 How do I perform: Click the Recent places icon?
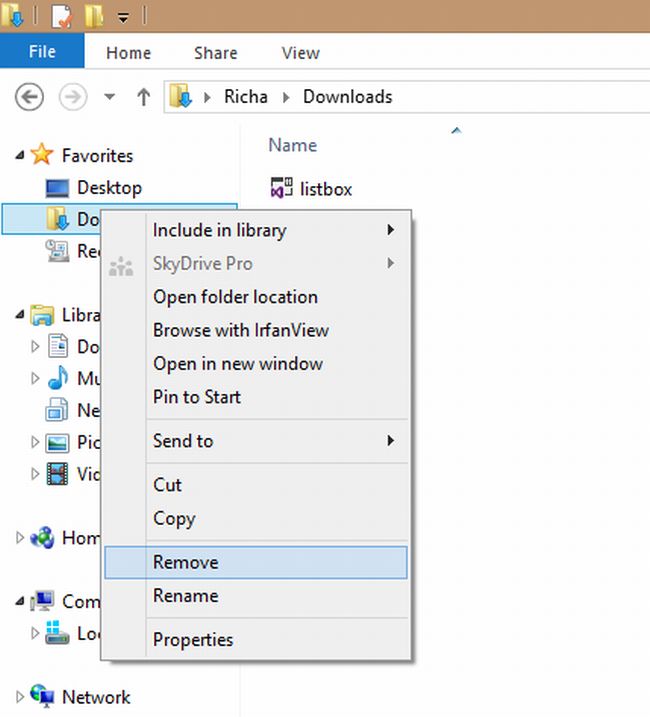(58, 251)
